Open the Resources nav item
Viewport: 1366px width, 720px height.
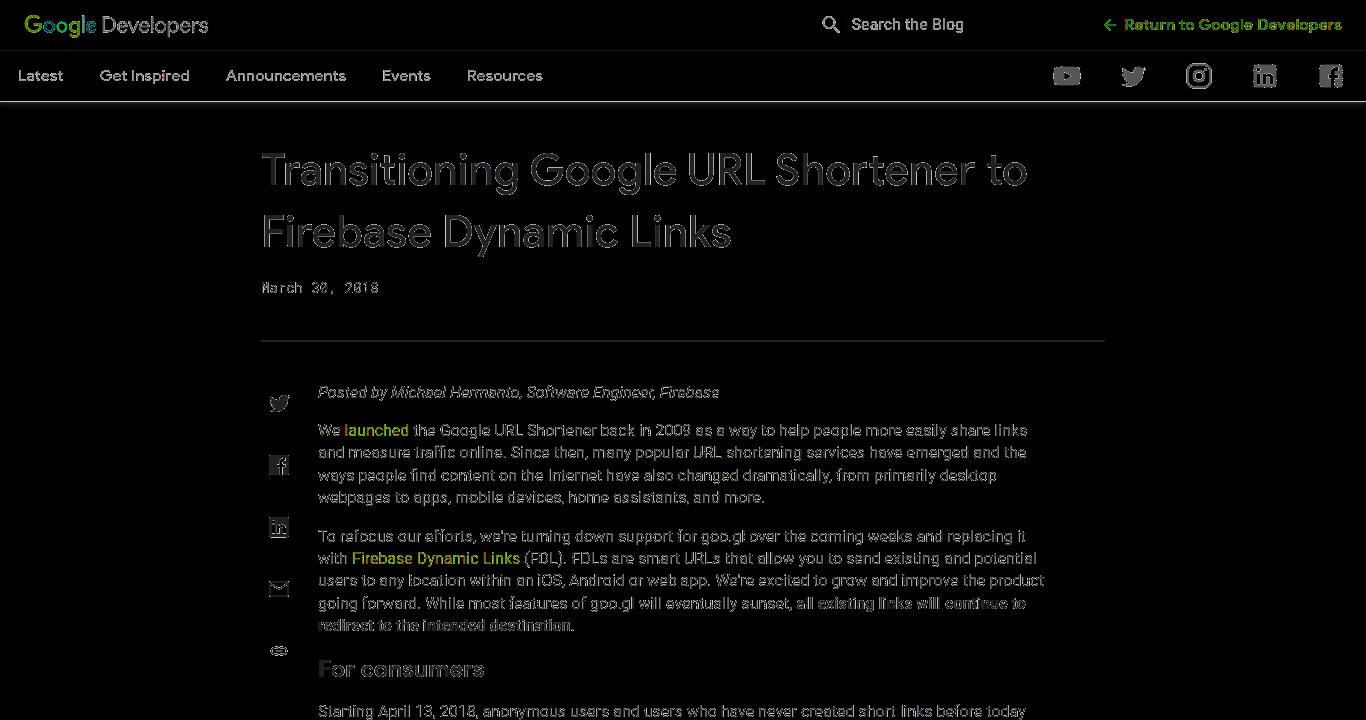click(505, 76)
